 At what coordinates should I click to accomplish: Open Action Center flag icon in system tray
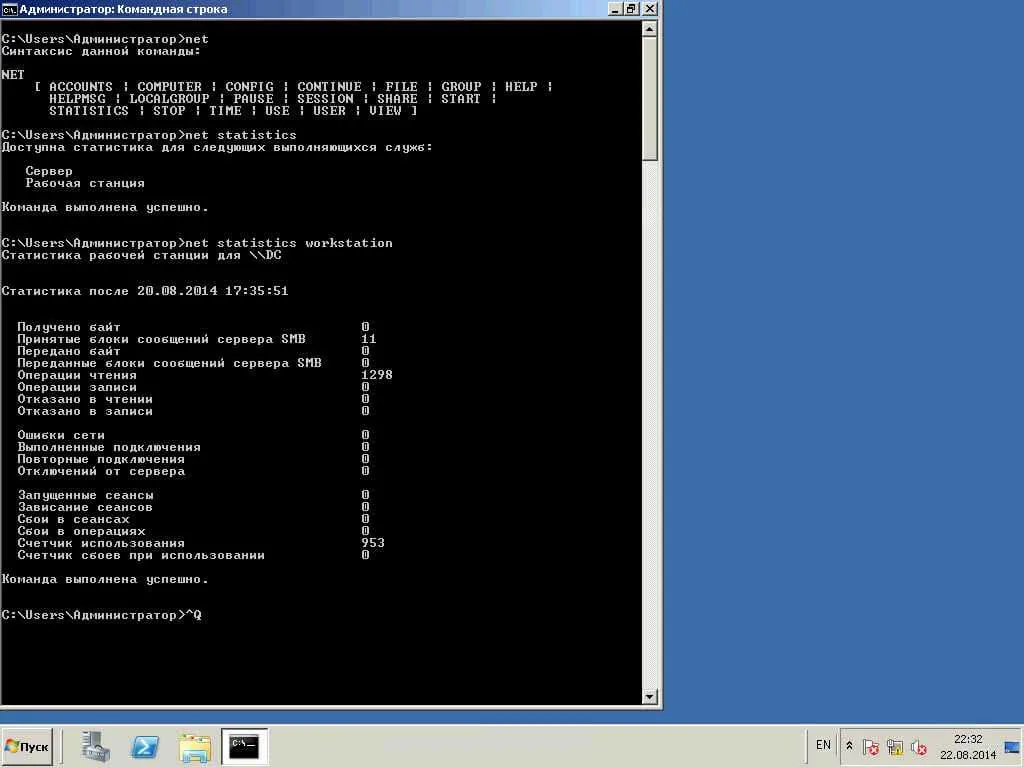tap(870, 747)
